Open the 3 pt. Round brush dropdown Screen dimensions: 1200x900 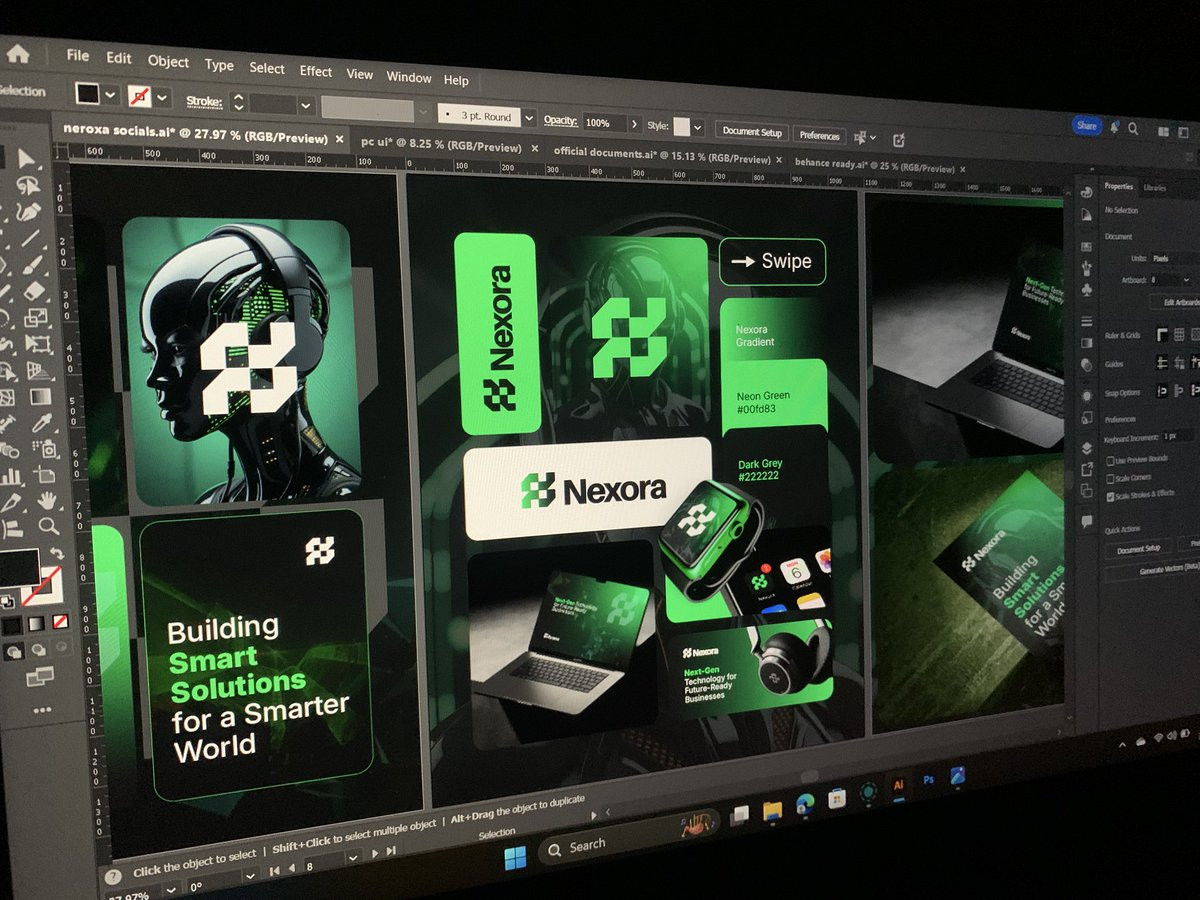529,117
